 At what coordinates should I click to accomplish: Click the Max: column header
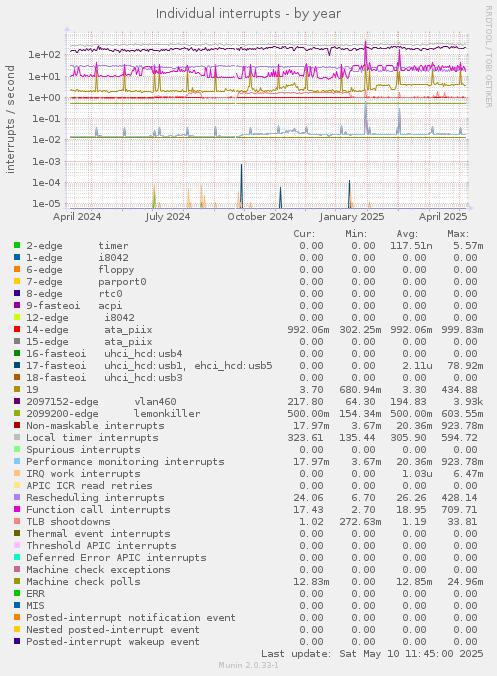click(458, 234)
